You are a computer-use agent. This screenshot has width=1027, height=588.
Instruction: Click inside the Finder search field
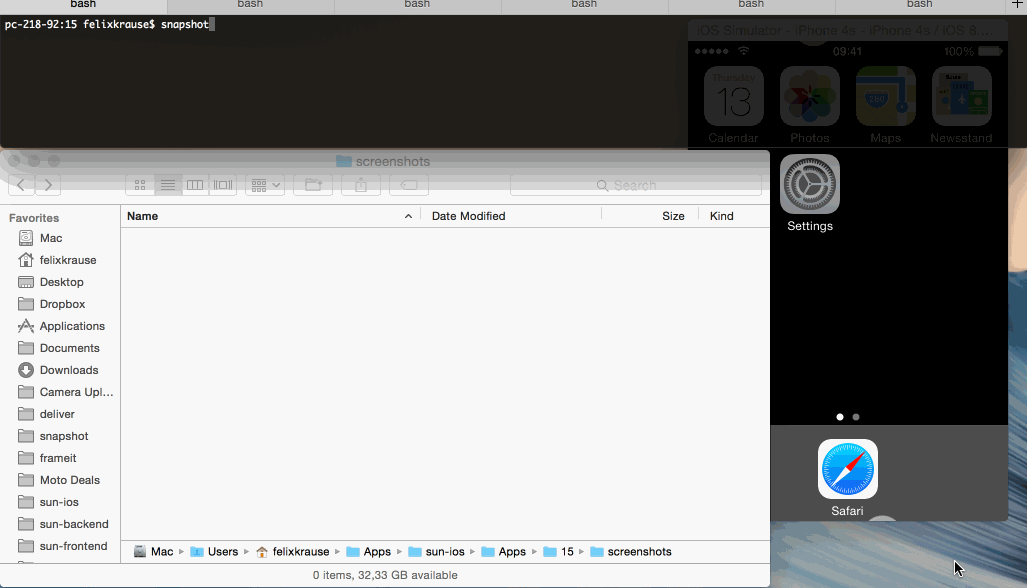pyautogui.click(x=635, y=184)
